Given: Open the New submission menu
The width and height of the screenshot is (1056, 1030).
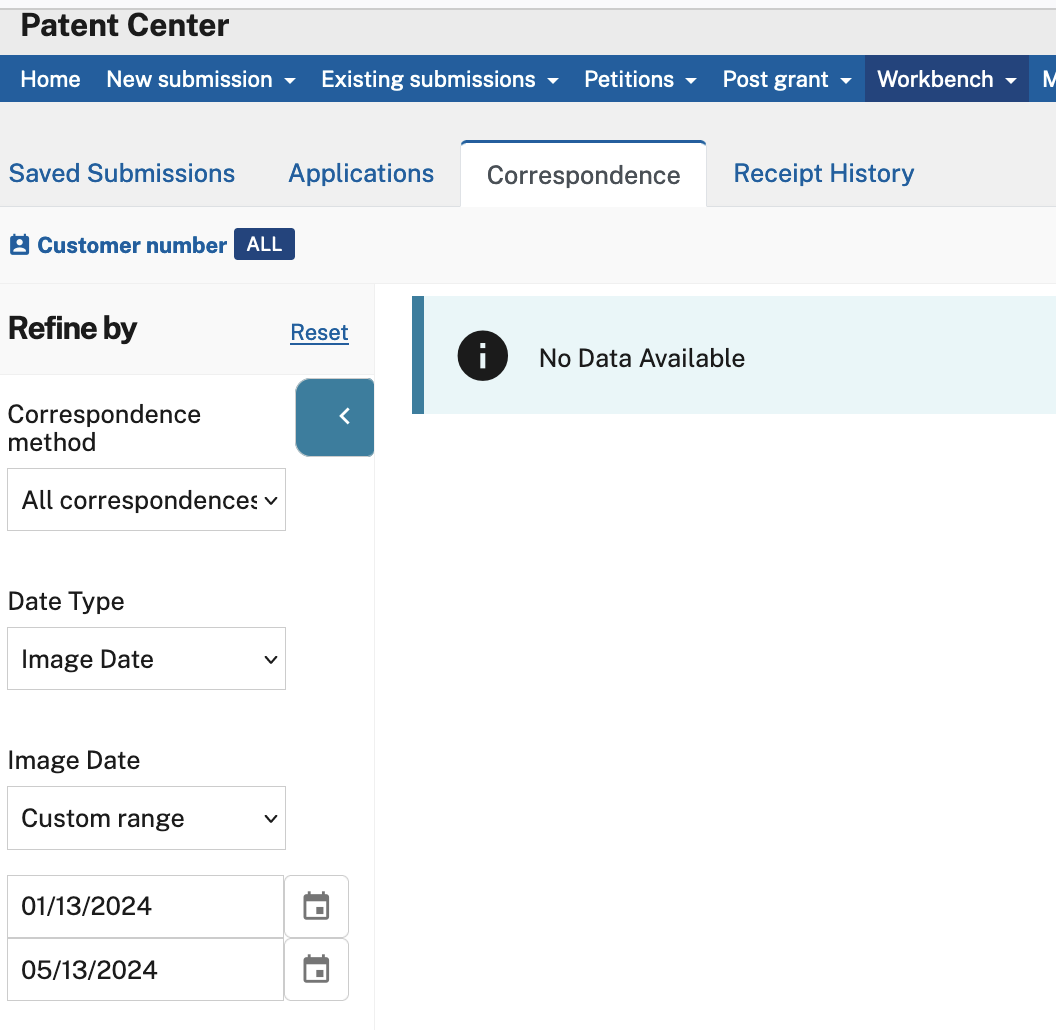Looking at the screenshot, I should (201, 79).
